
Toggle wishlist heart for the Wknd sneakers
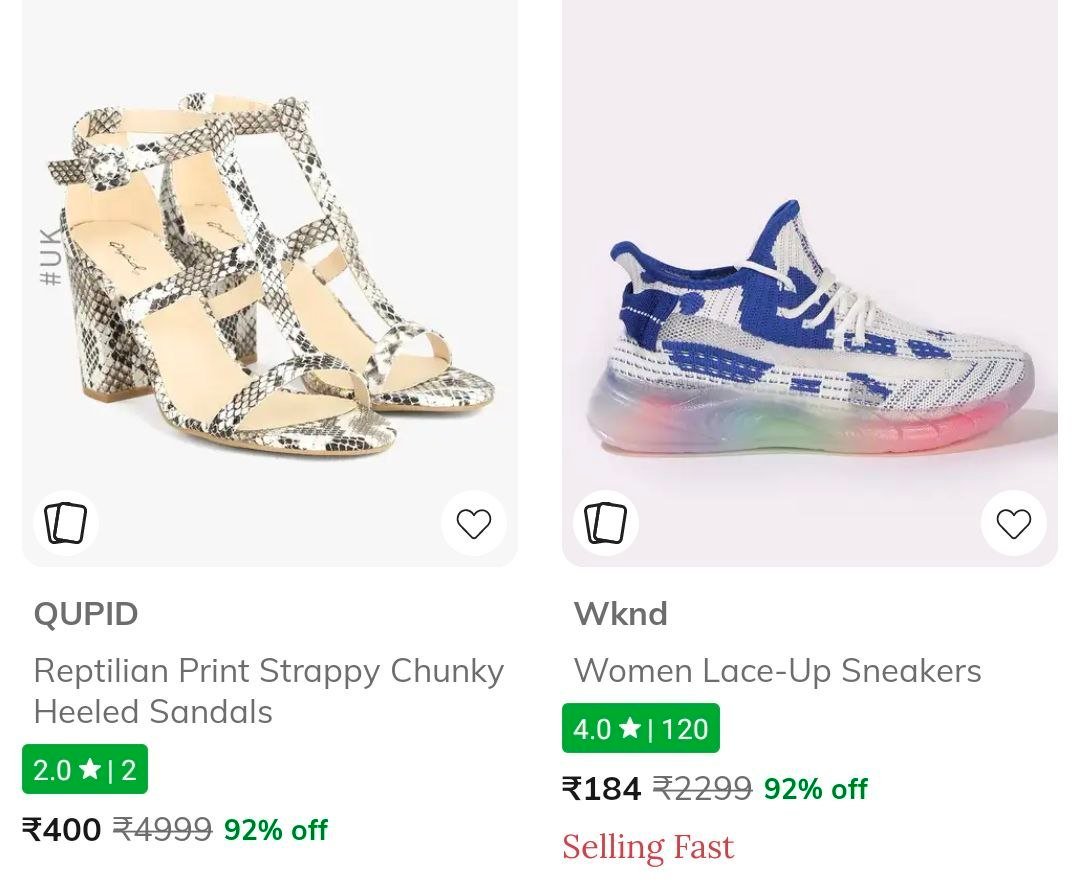click(x=1014, y=522)
